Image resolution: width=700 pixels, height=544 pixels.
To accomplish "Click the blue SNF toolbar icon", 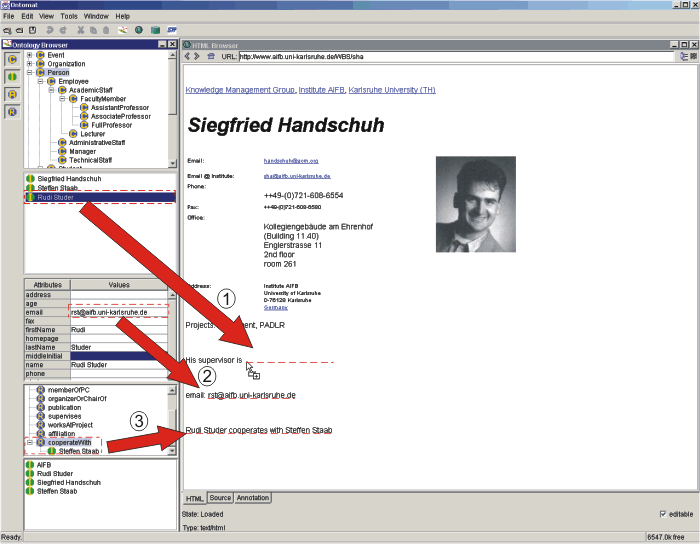I will tap(172, 30).
